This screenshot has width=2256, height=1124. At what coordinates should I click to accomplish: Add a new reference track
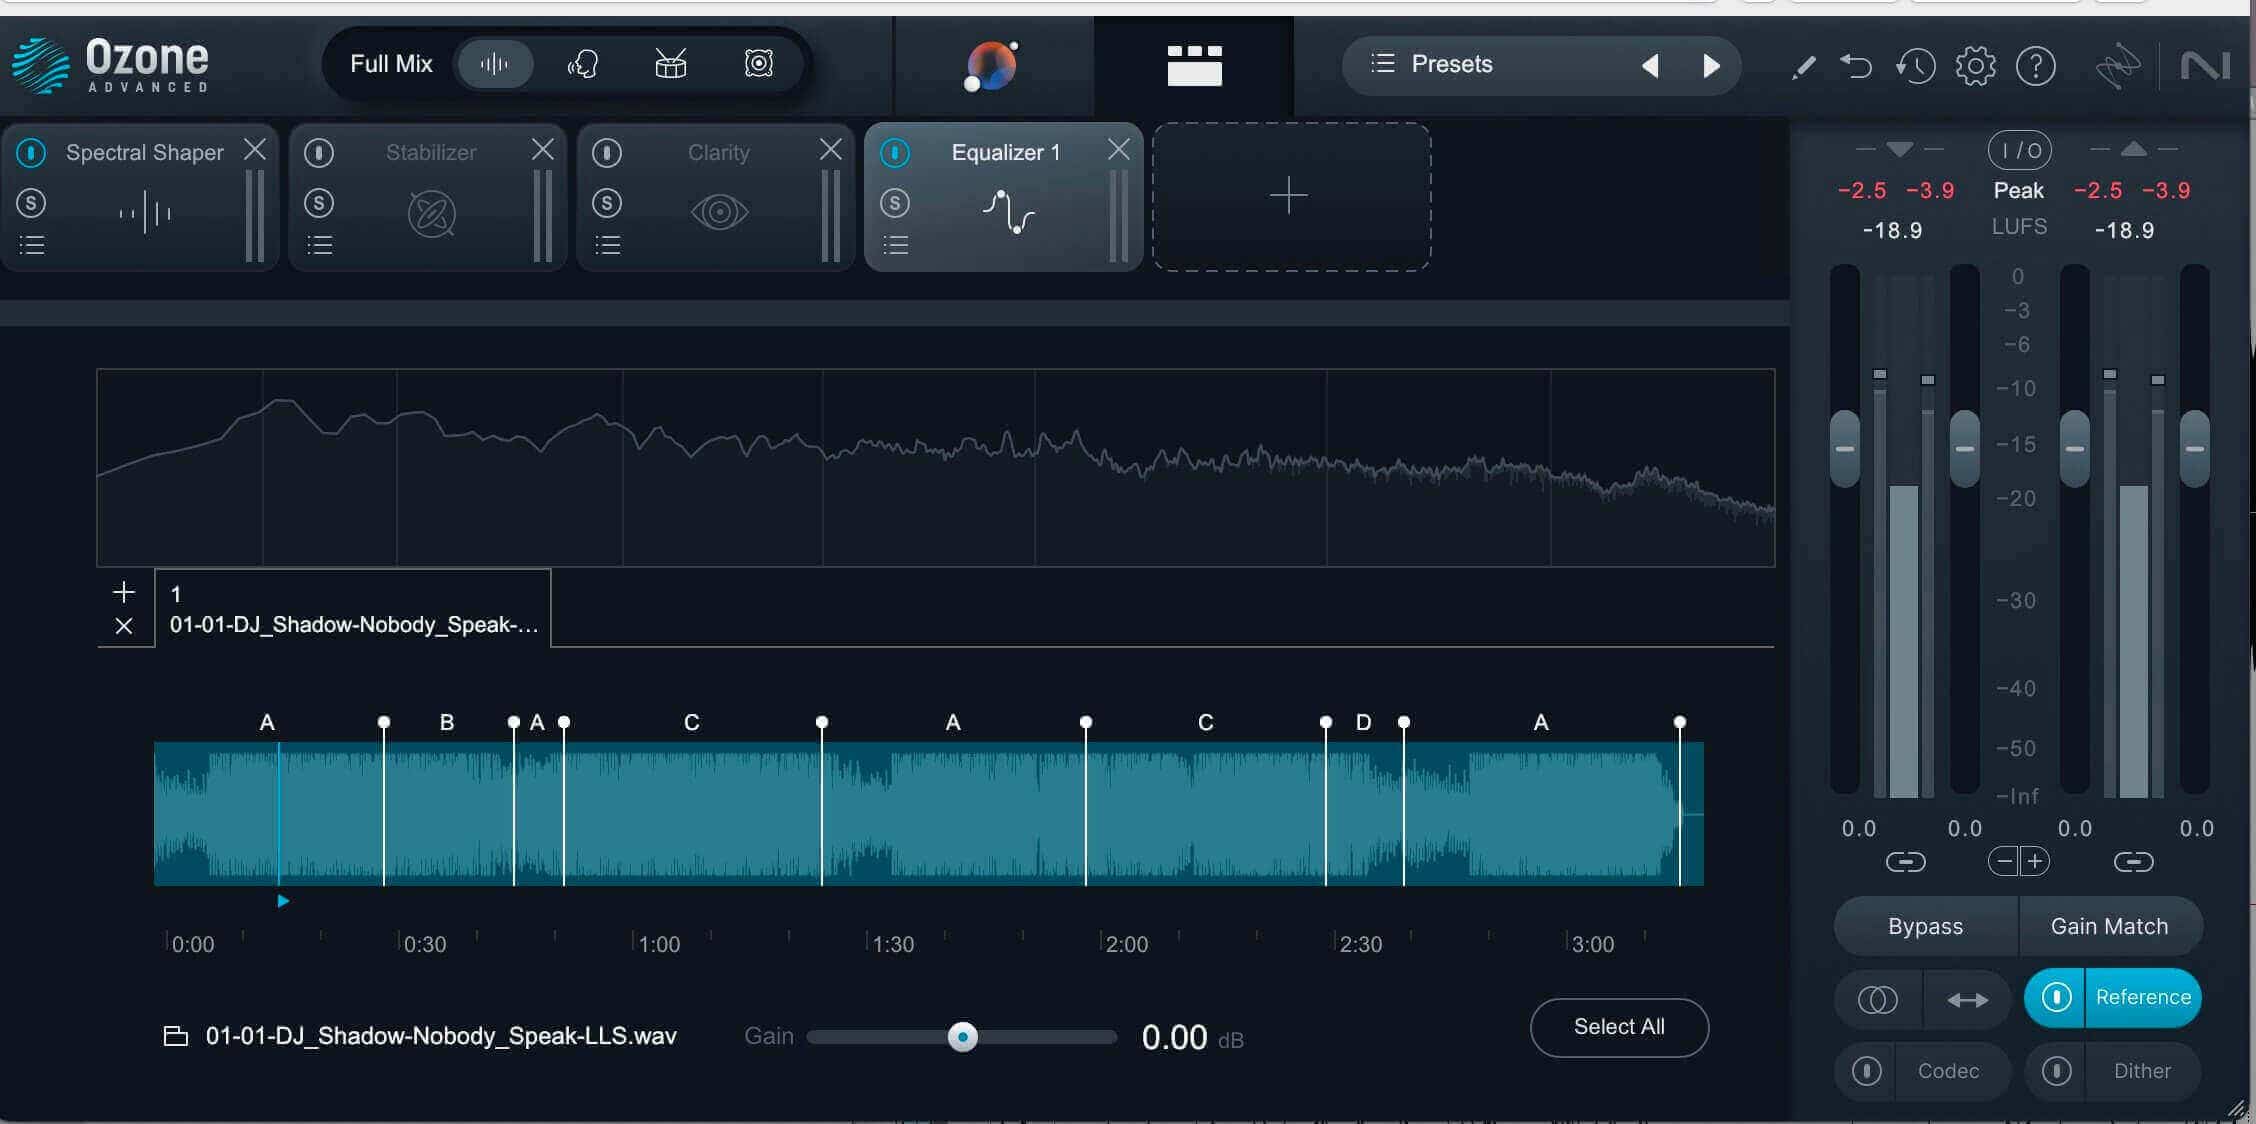(124, 592)
